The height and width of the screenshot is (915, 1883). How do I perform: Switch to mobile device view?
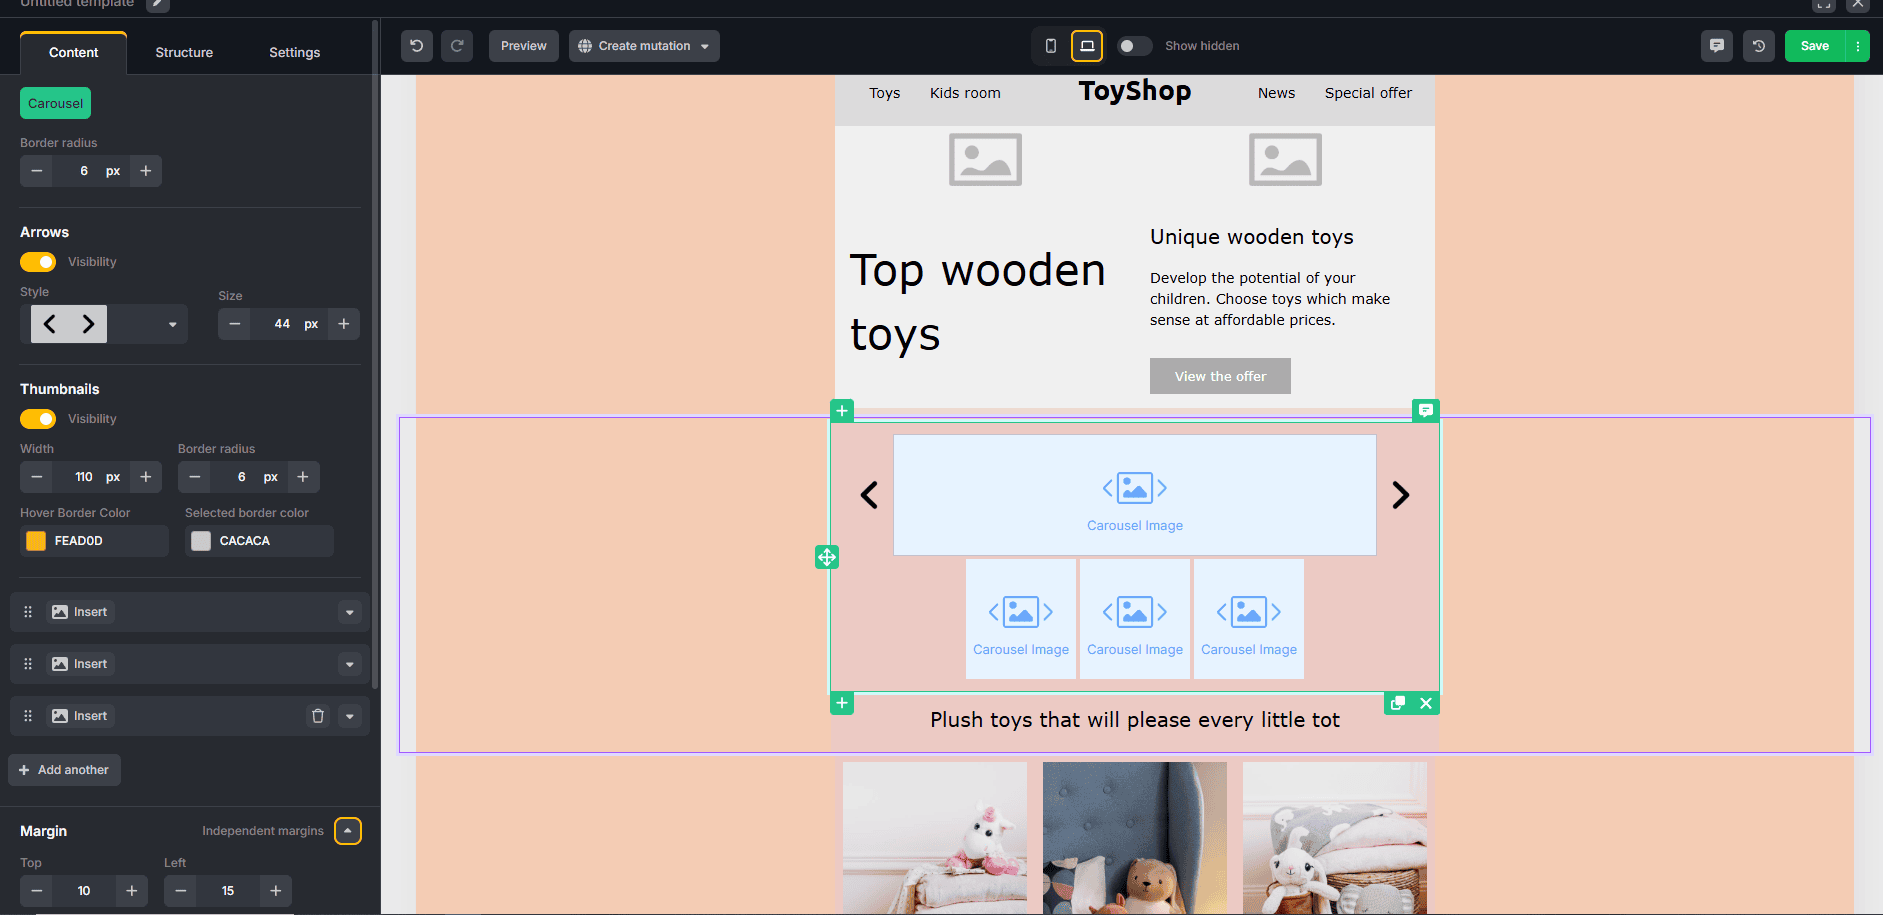tap(1051, 46)
